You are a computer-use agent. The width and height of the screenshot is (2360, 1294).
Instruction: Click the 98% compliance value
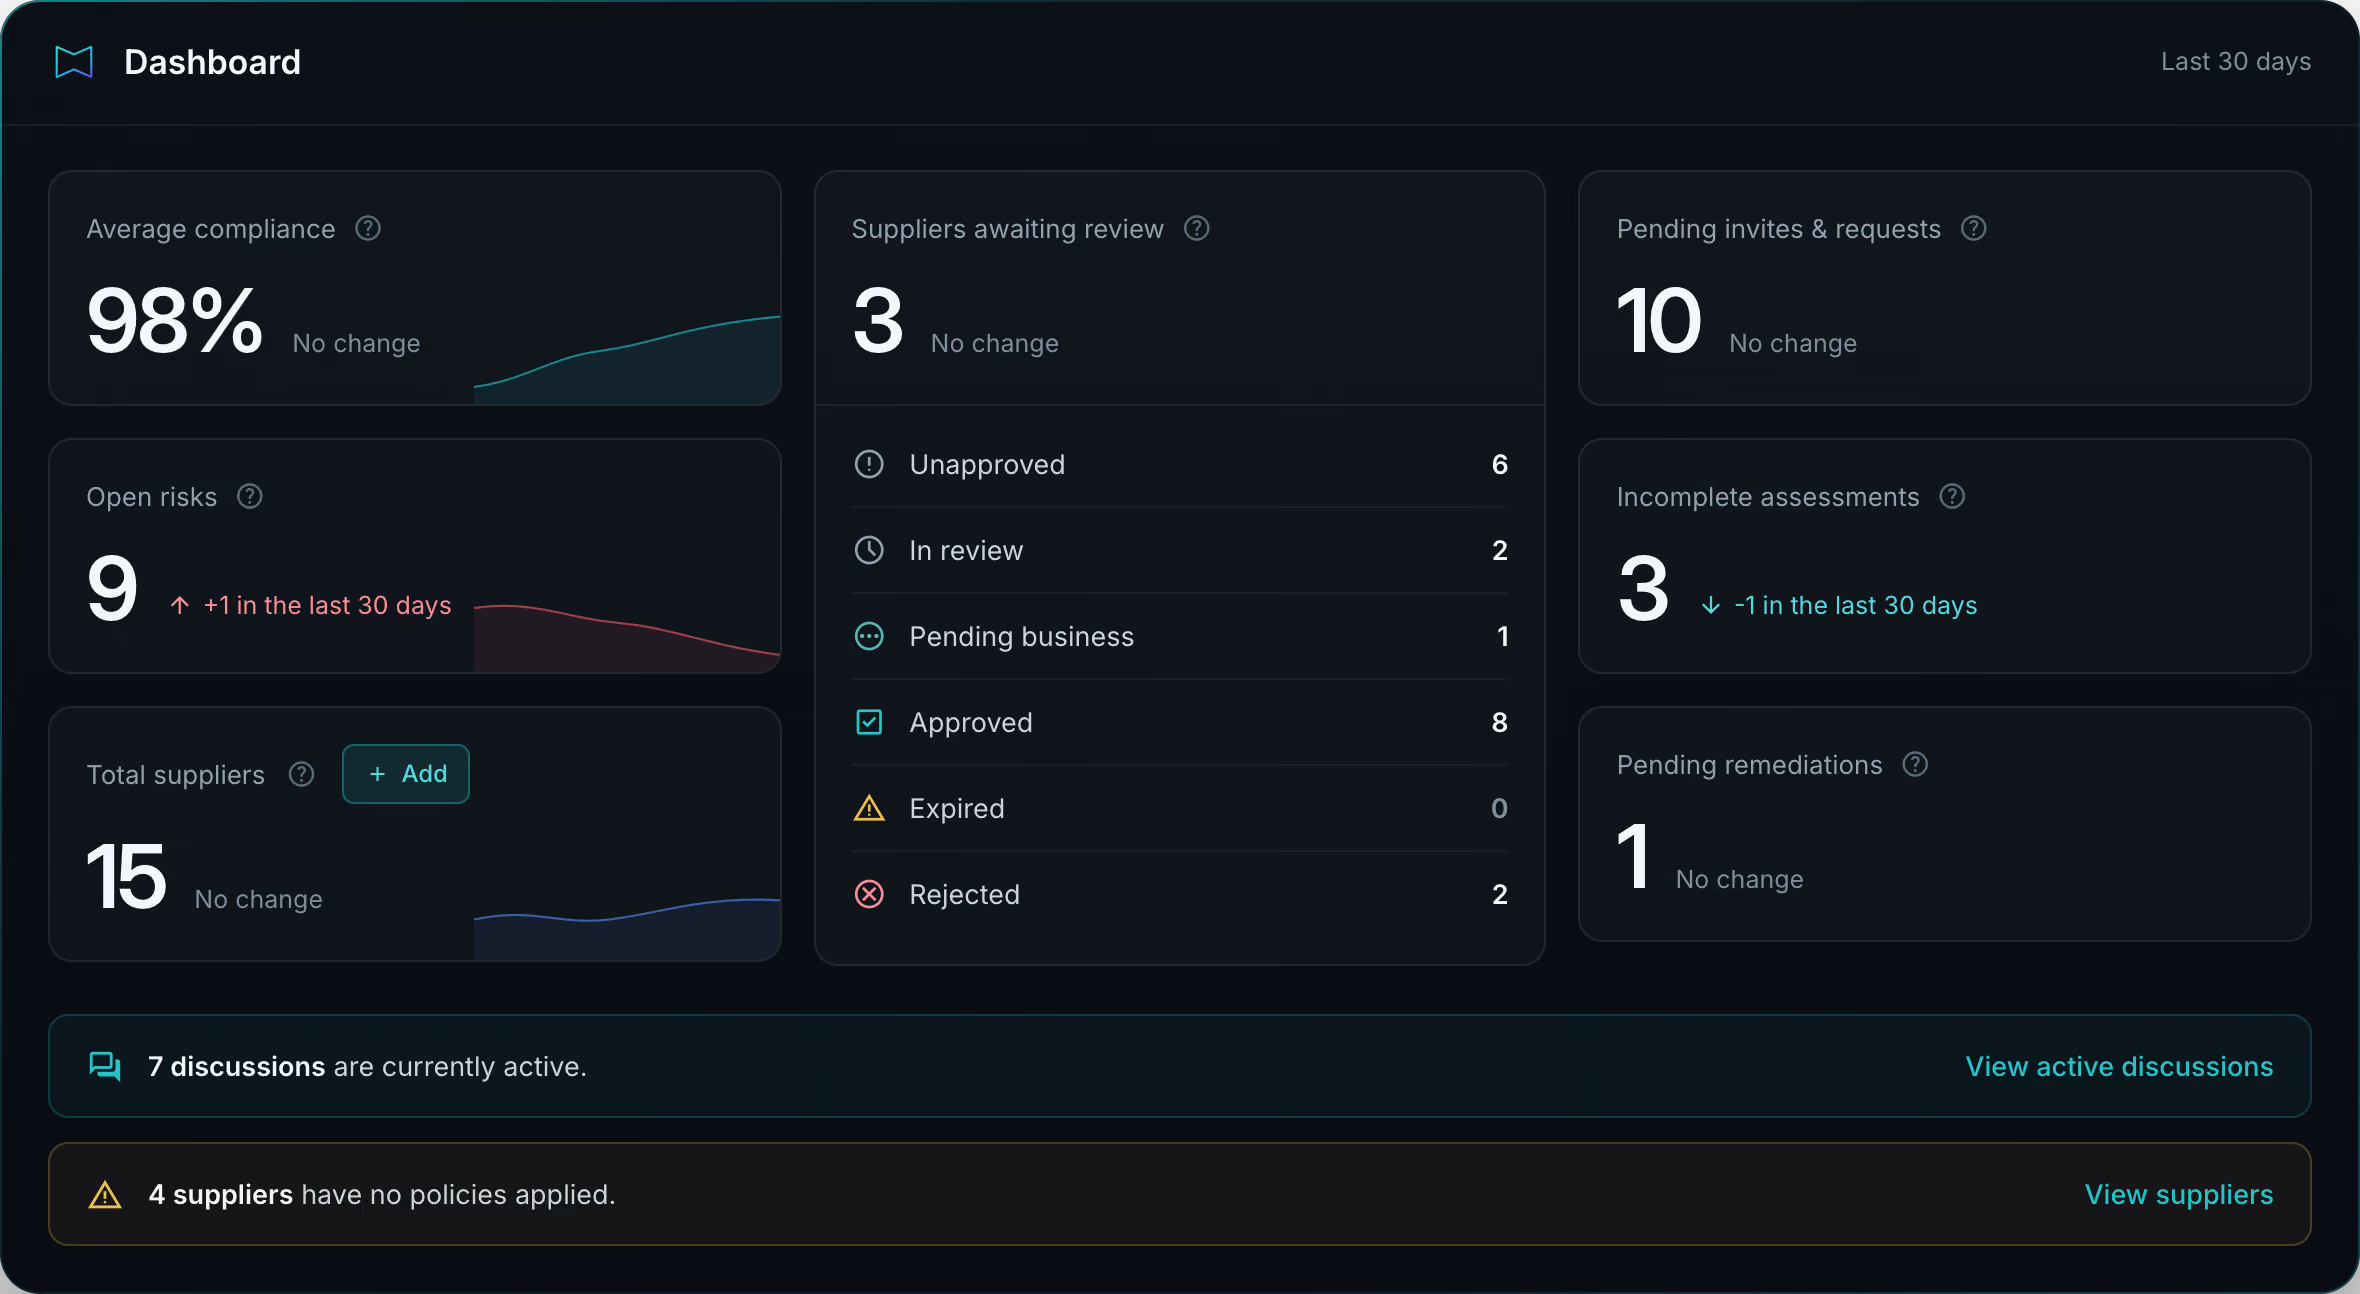(x=175, y=321)
